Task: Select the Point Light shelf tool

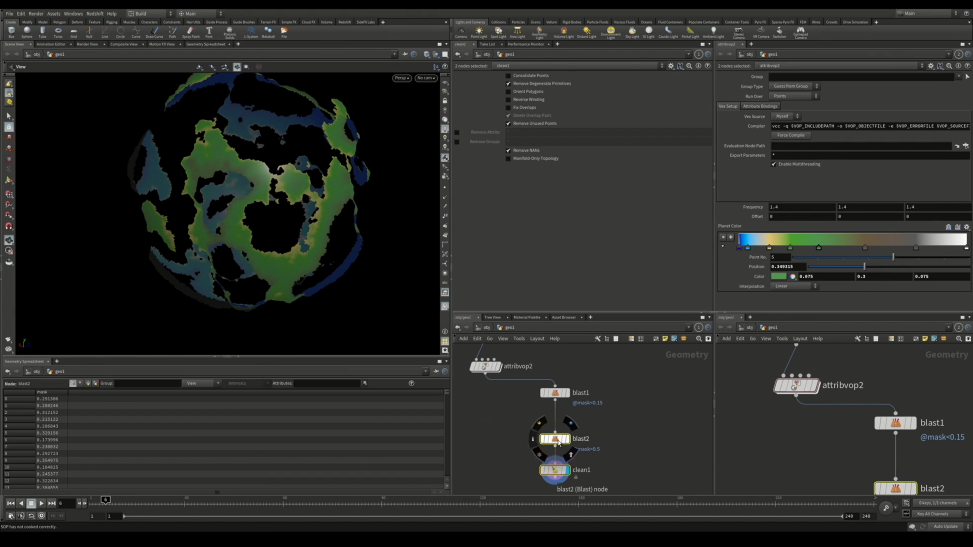Action: pyautogui.click(x=478, y=32)
